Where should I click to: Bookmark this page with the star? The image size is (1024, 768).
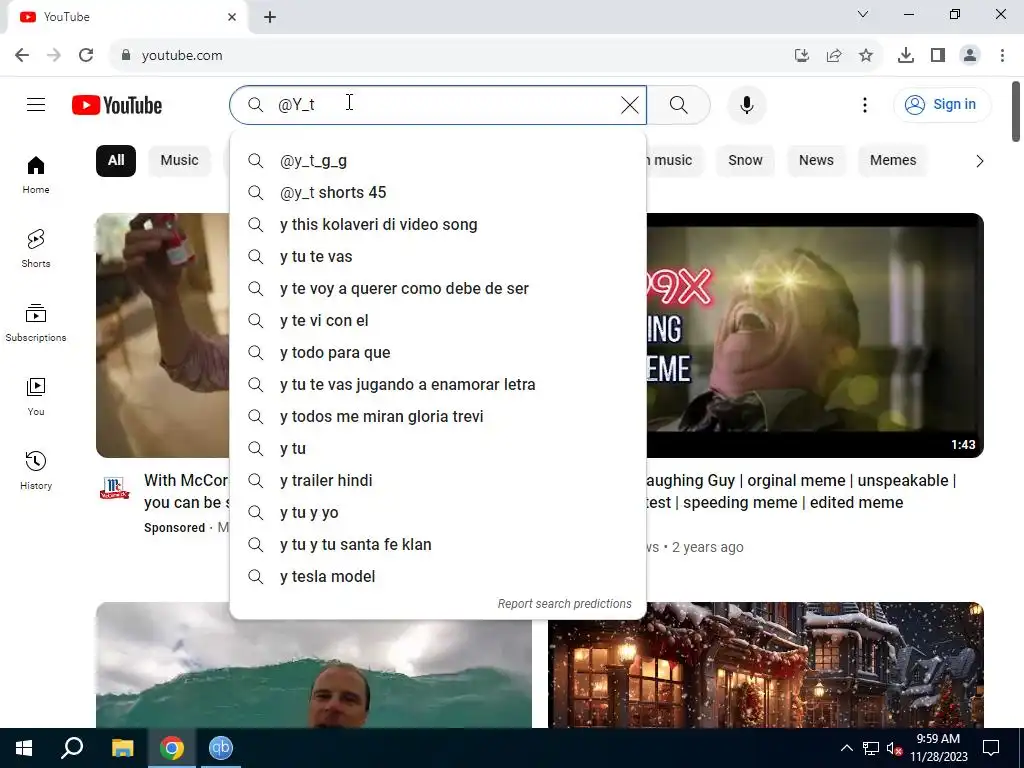coord(866,56)
